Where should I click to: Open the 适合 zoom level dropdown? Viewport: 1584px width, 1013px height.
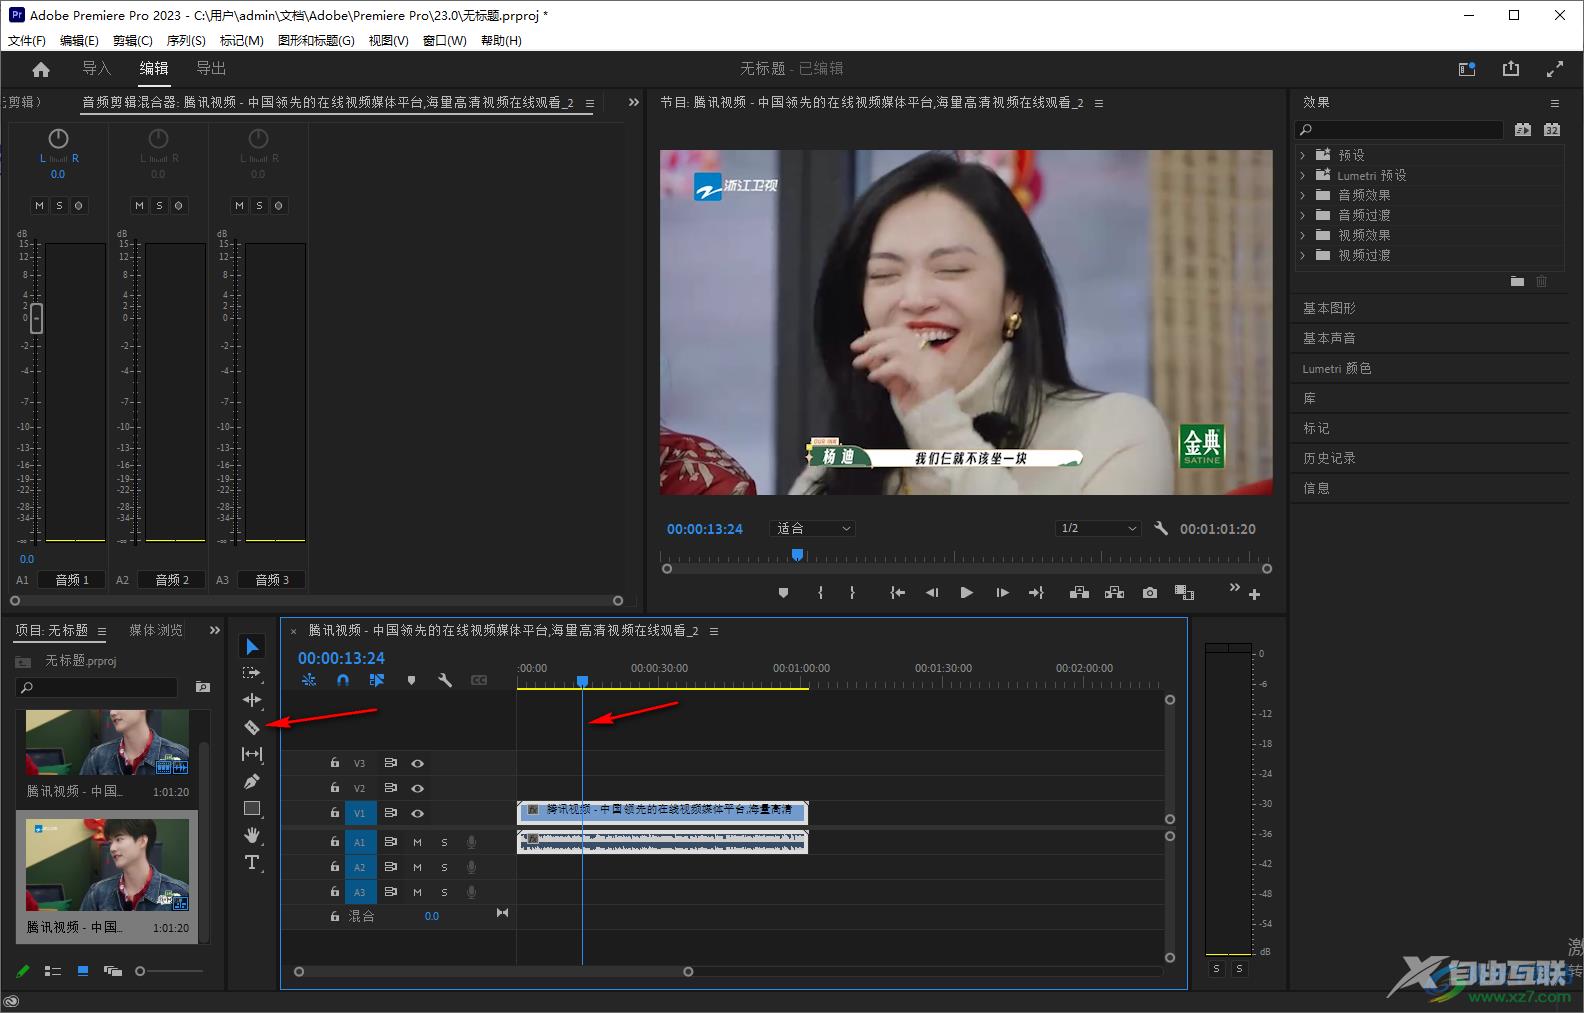pyautogui.click(x=813, y=528)
